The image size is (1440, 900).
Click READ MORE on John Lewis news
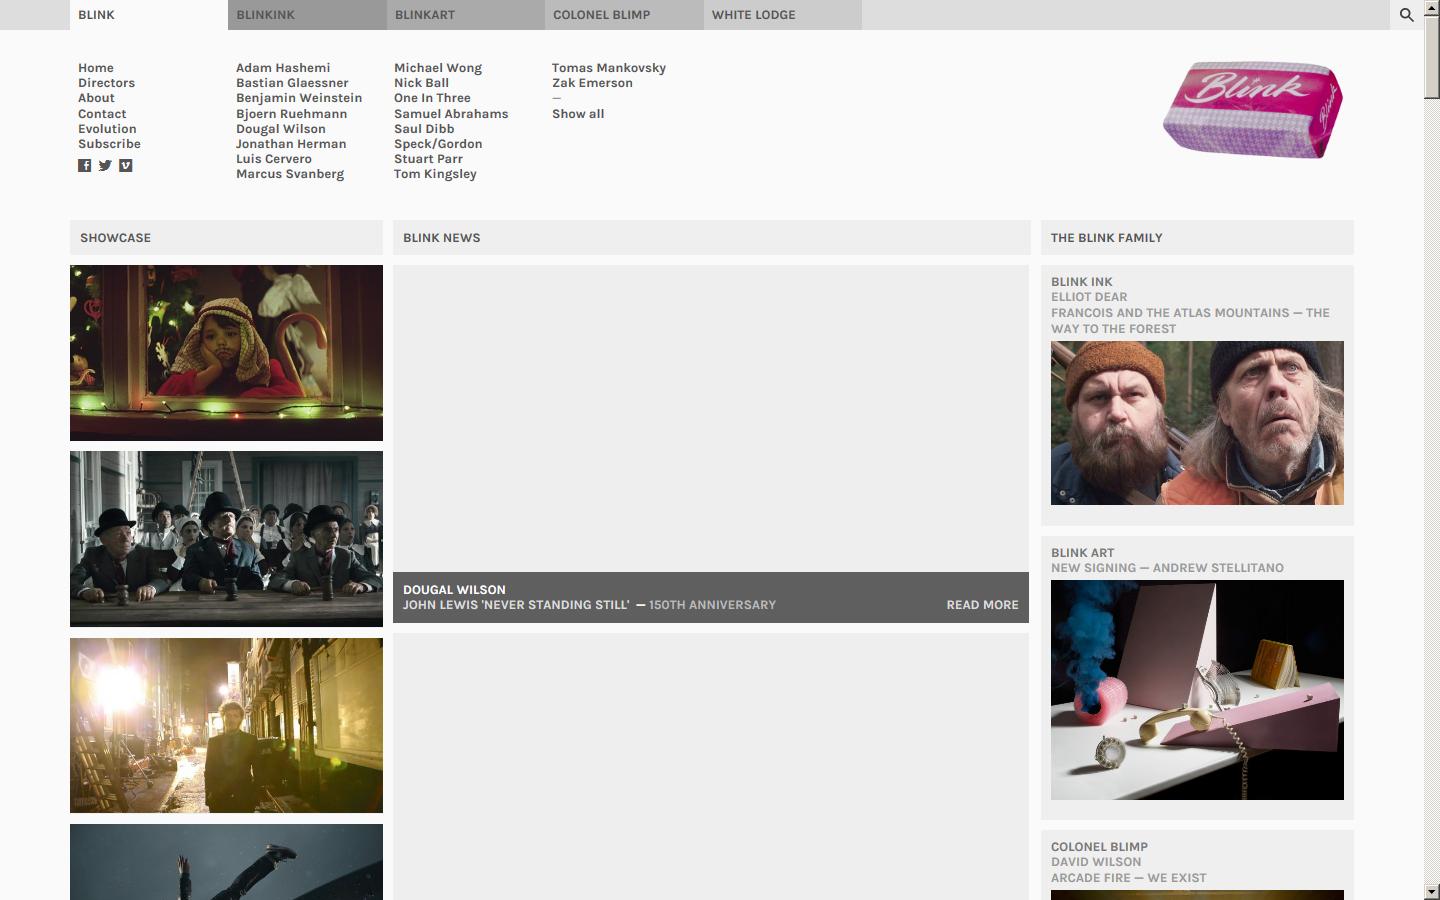point(982,605)
